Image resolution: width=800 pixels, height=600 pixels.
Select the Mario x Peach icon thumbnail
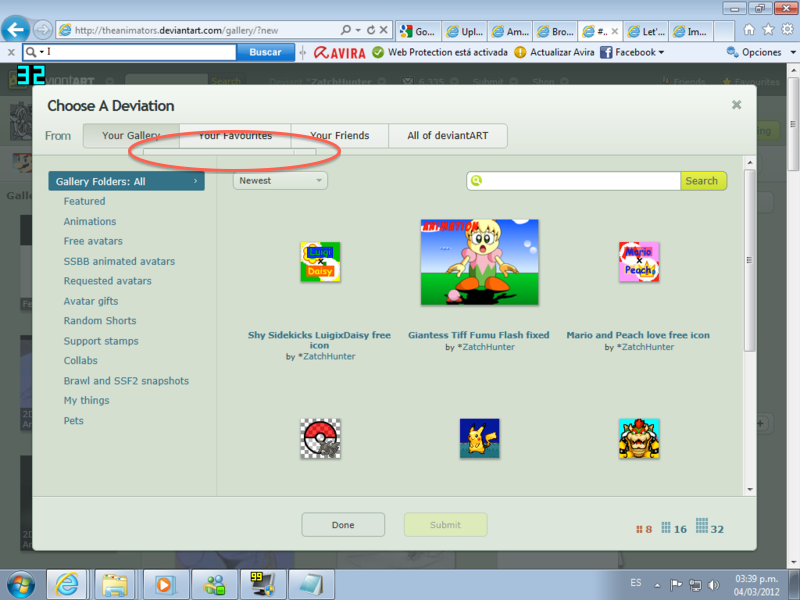click(x=639, y=262)
